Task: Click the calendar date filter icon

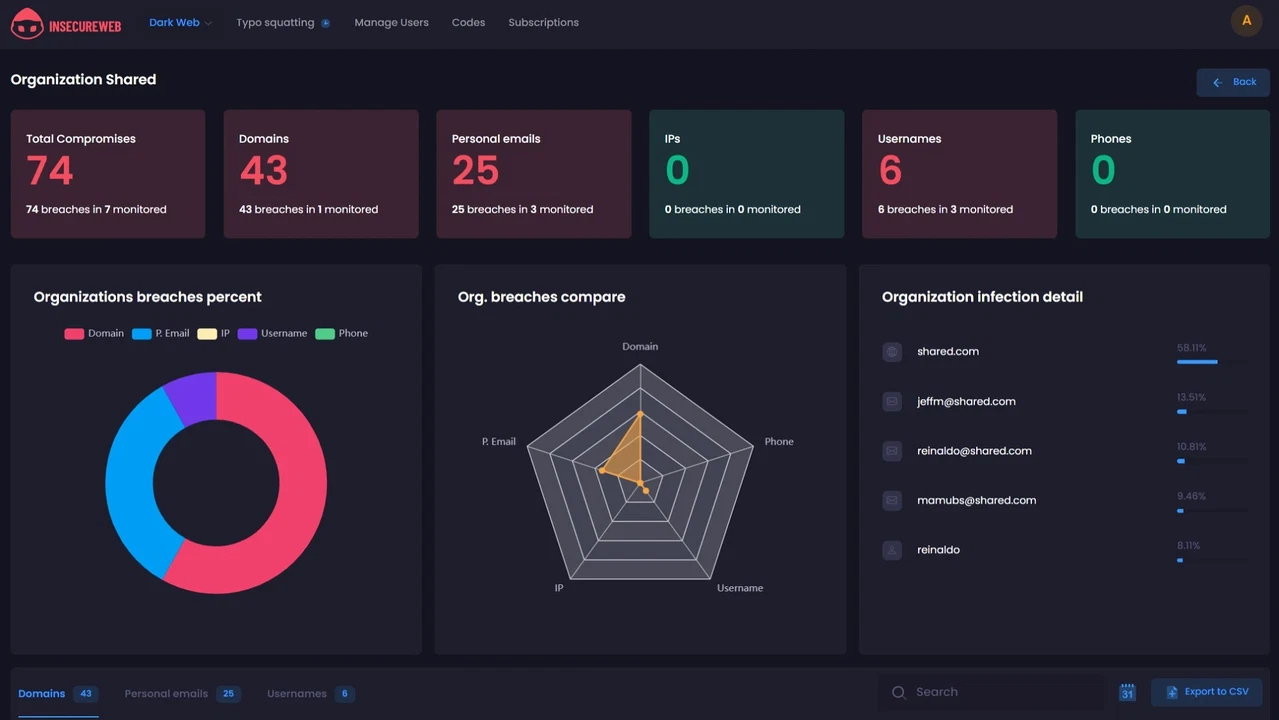Action: (1127, 692)
